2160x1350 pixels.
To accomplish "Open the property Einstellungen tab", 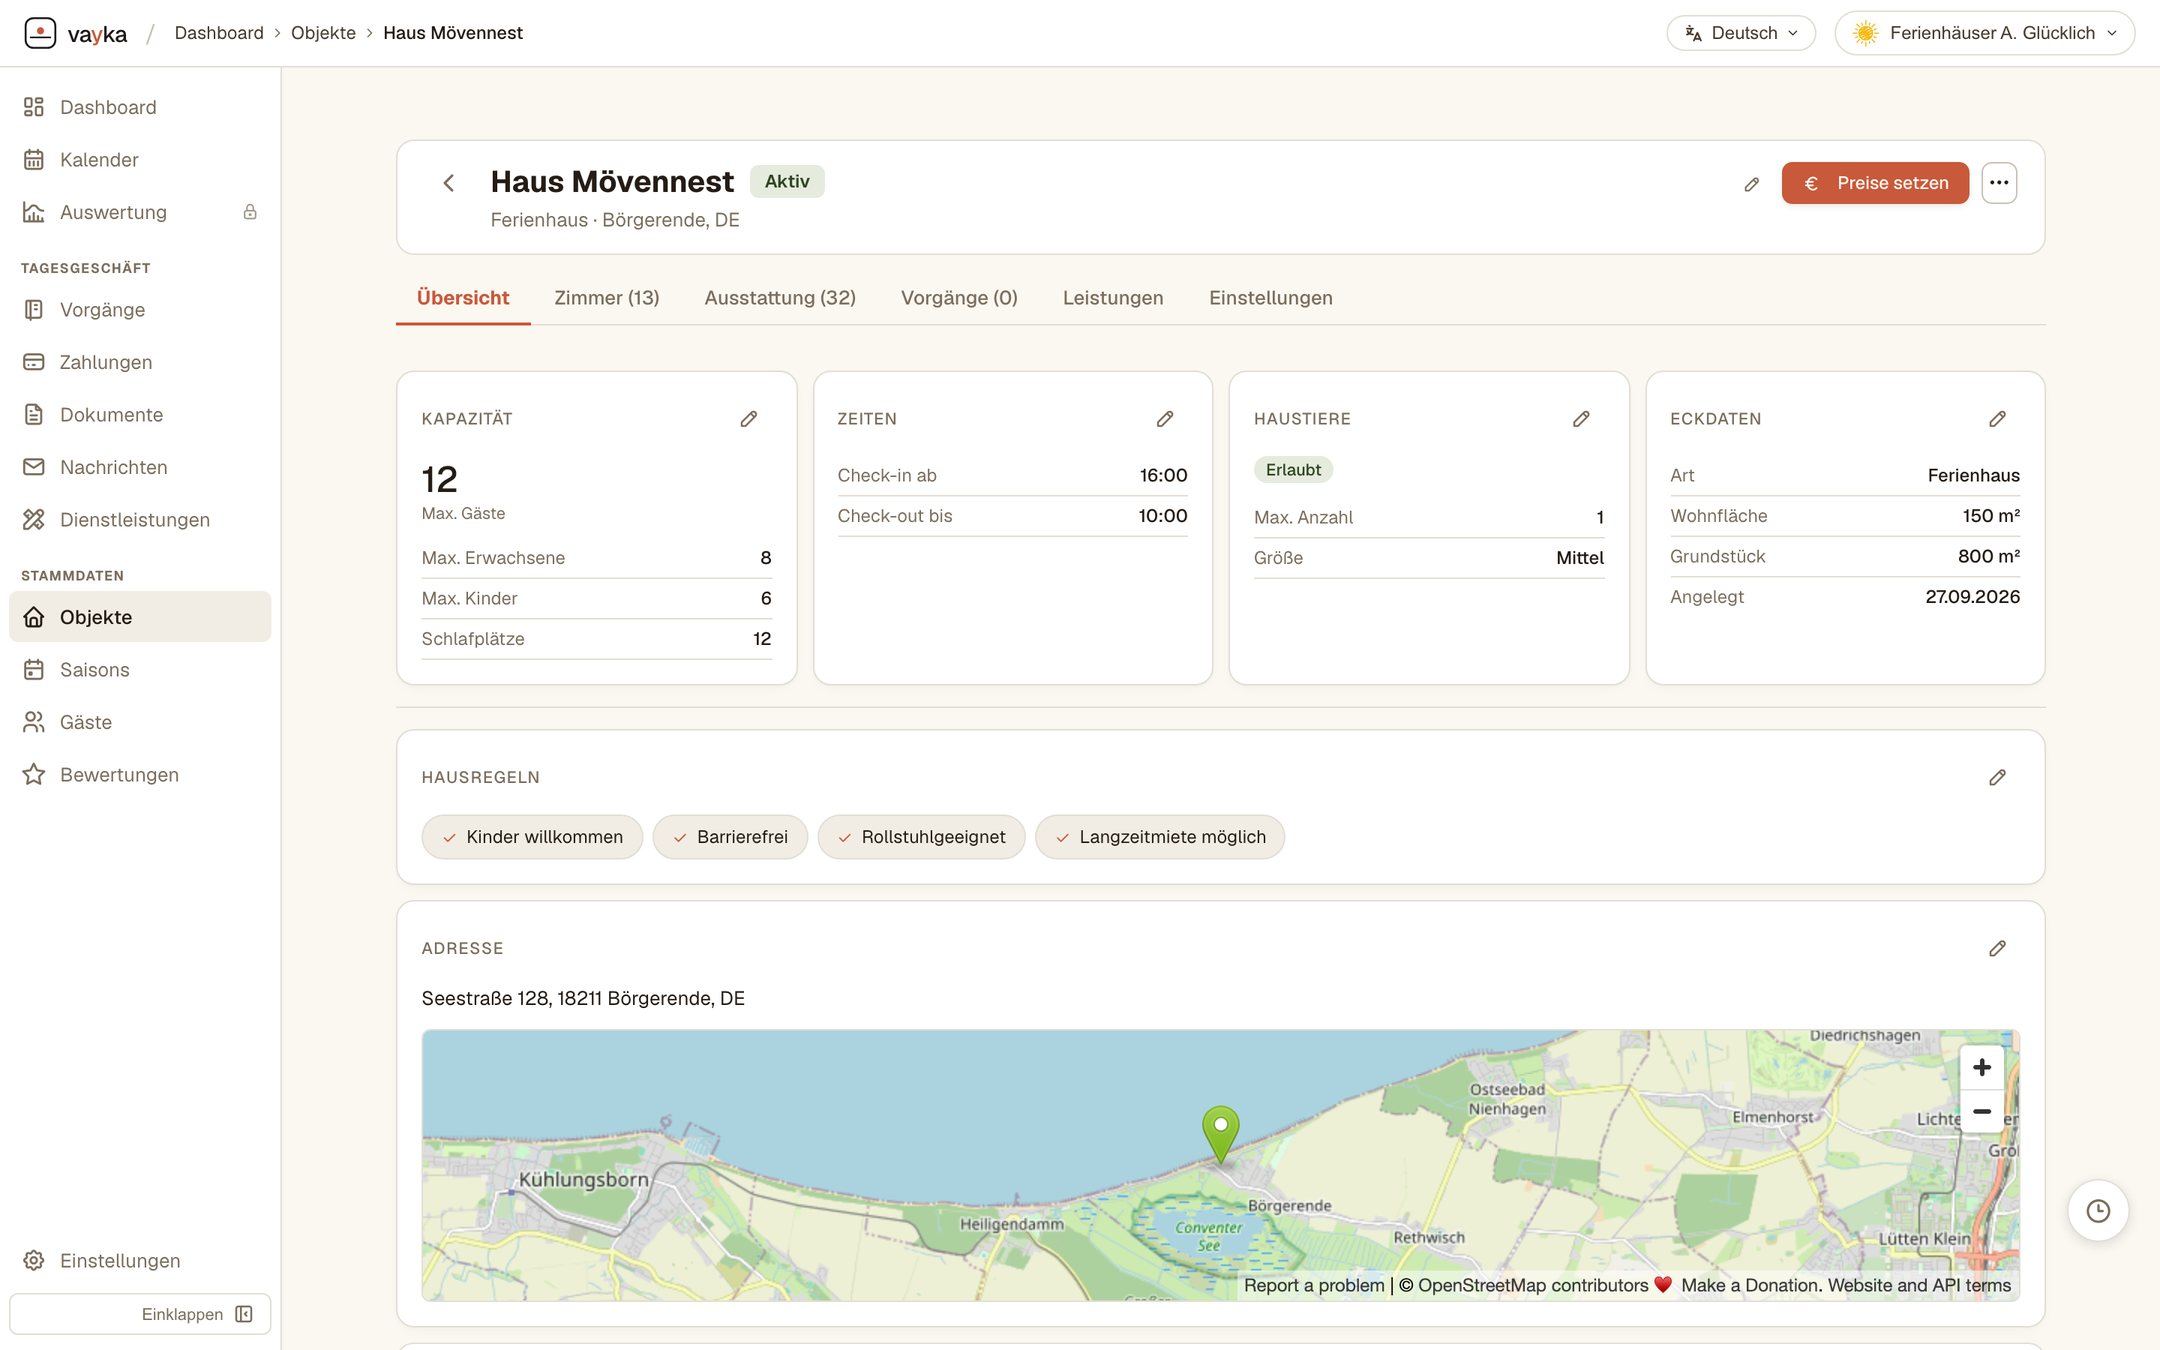I will tap(1270, 298).
